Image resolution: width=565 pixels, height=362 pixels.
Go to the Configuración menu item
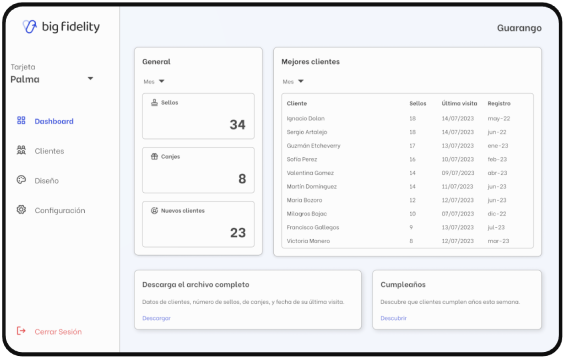[60, 210]
